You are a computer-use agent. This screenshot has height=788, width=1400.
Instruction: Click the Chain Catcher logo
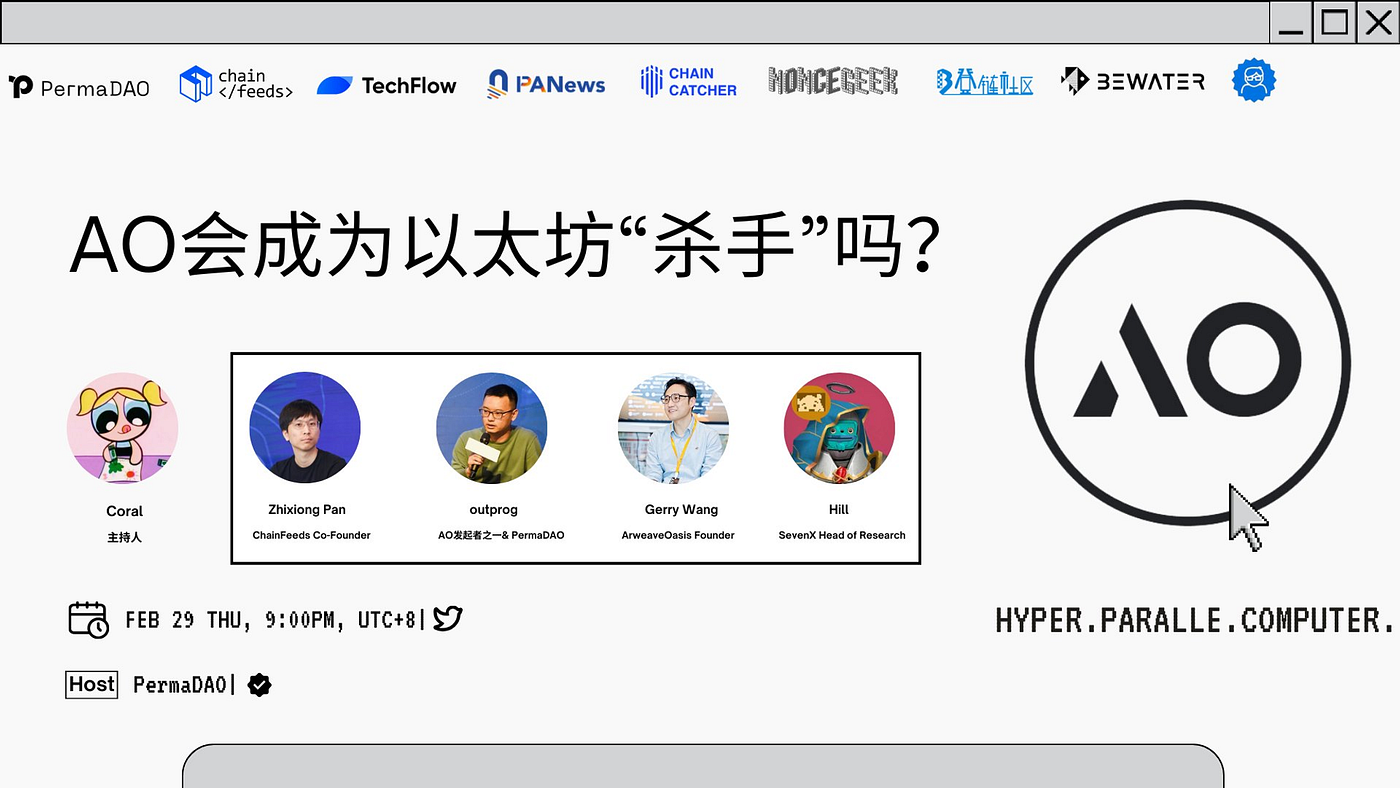click(687, 80)
